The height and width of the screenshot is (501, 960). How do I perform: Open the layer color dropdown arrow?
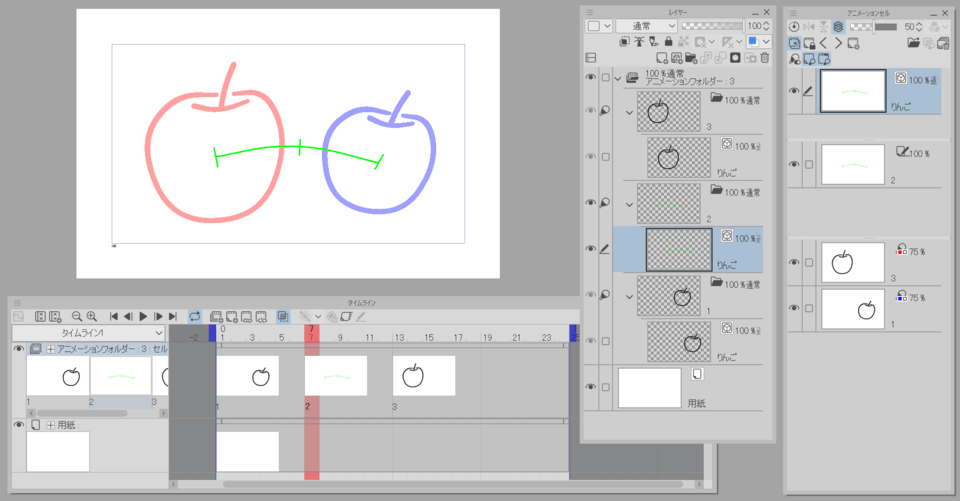click(766, 42)
